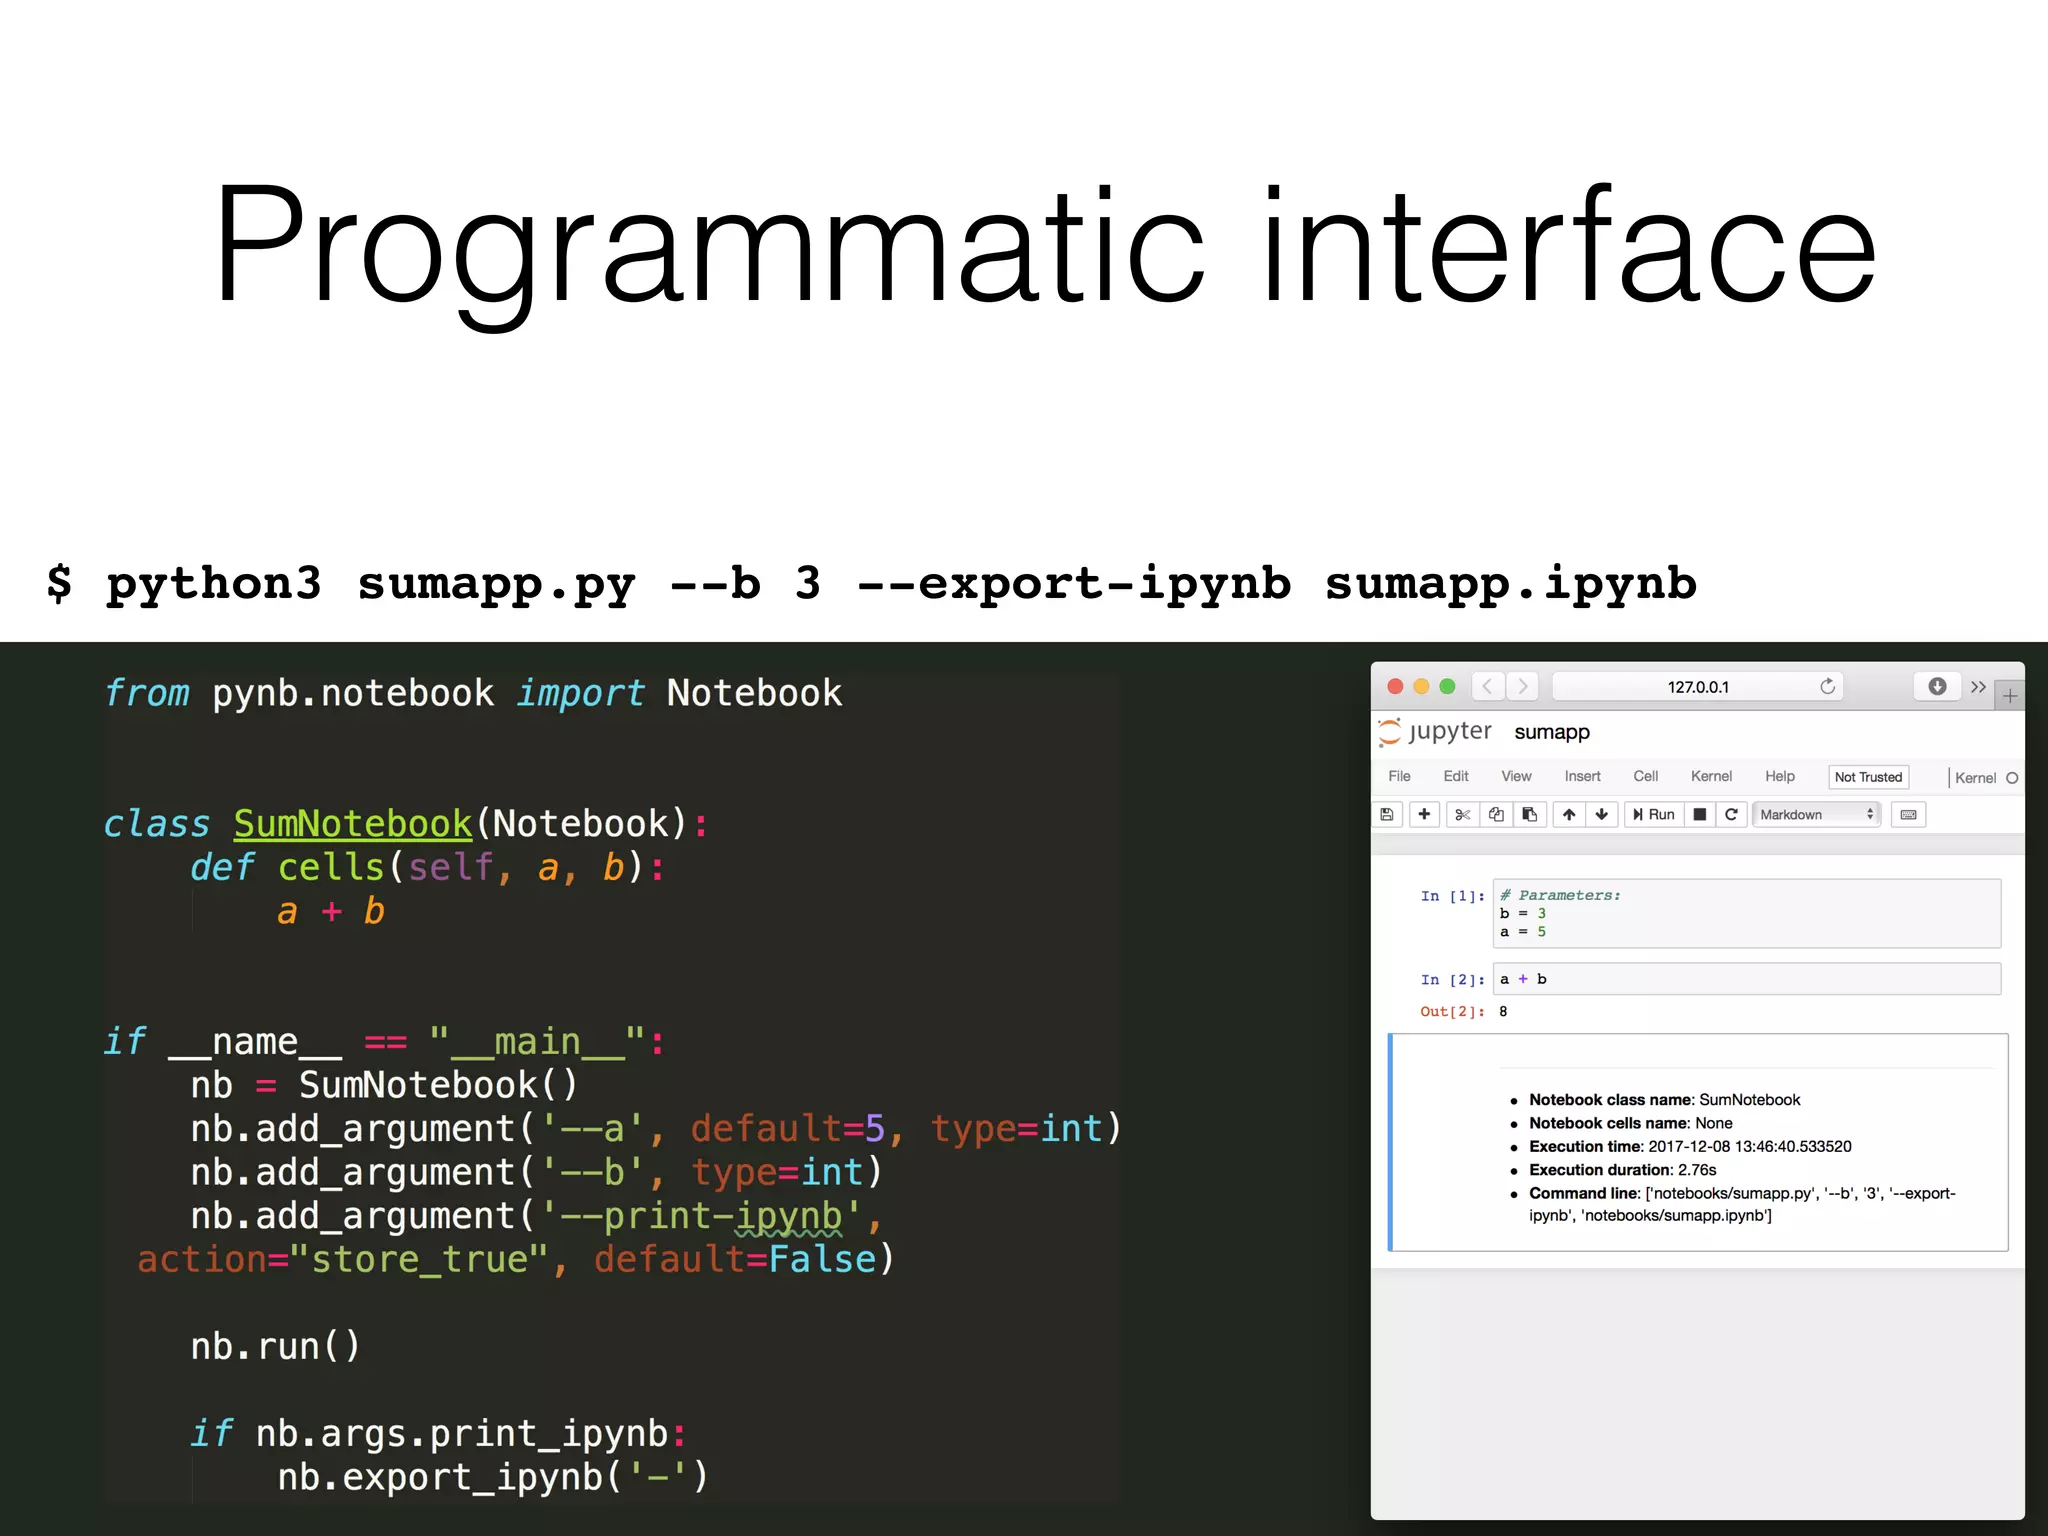Click the Parameters code cell In [1]

point(1746,913)
